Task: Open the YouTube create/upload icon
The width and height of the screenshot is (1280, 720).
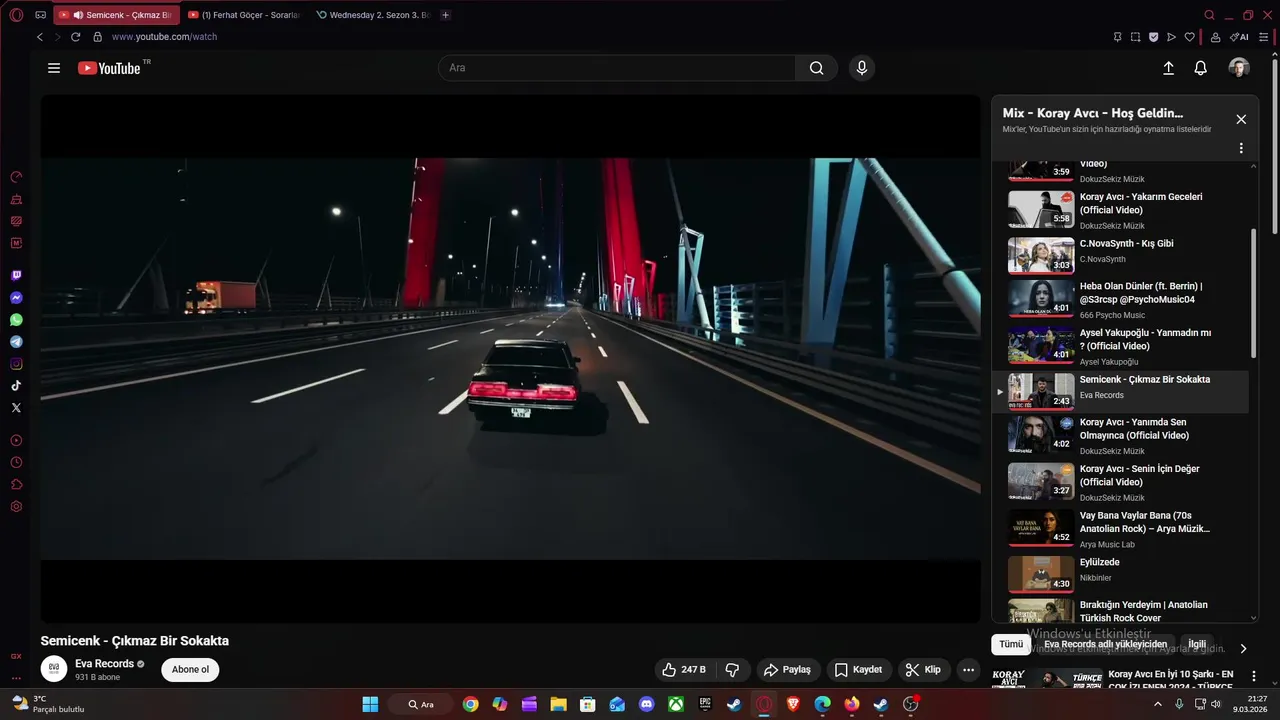Action: [x=1168, y=68]
